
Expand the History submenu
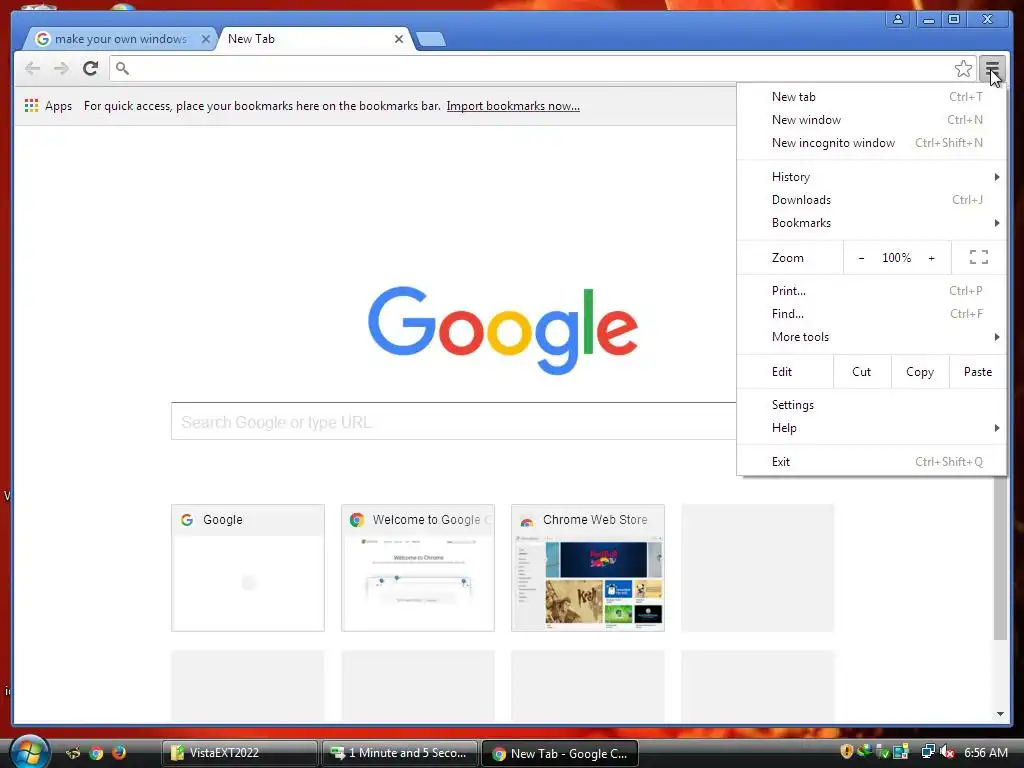872,176
